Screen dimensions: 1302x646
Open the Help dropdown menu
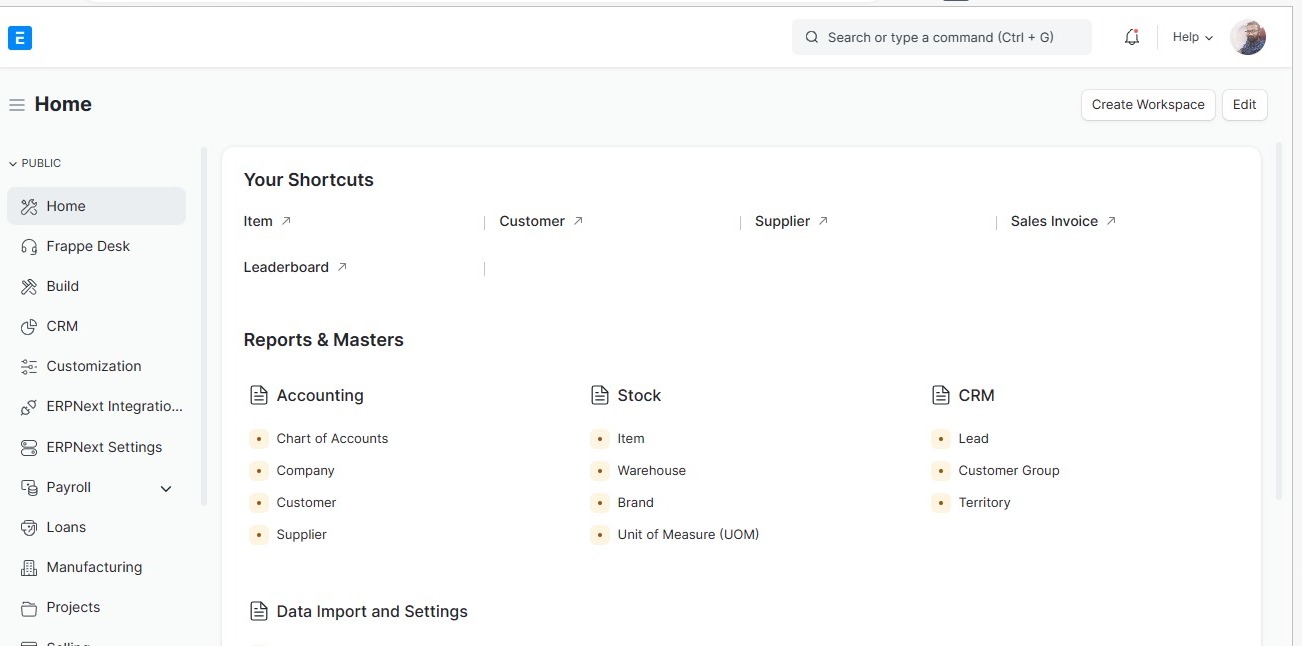[1192, 38]
